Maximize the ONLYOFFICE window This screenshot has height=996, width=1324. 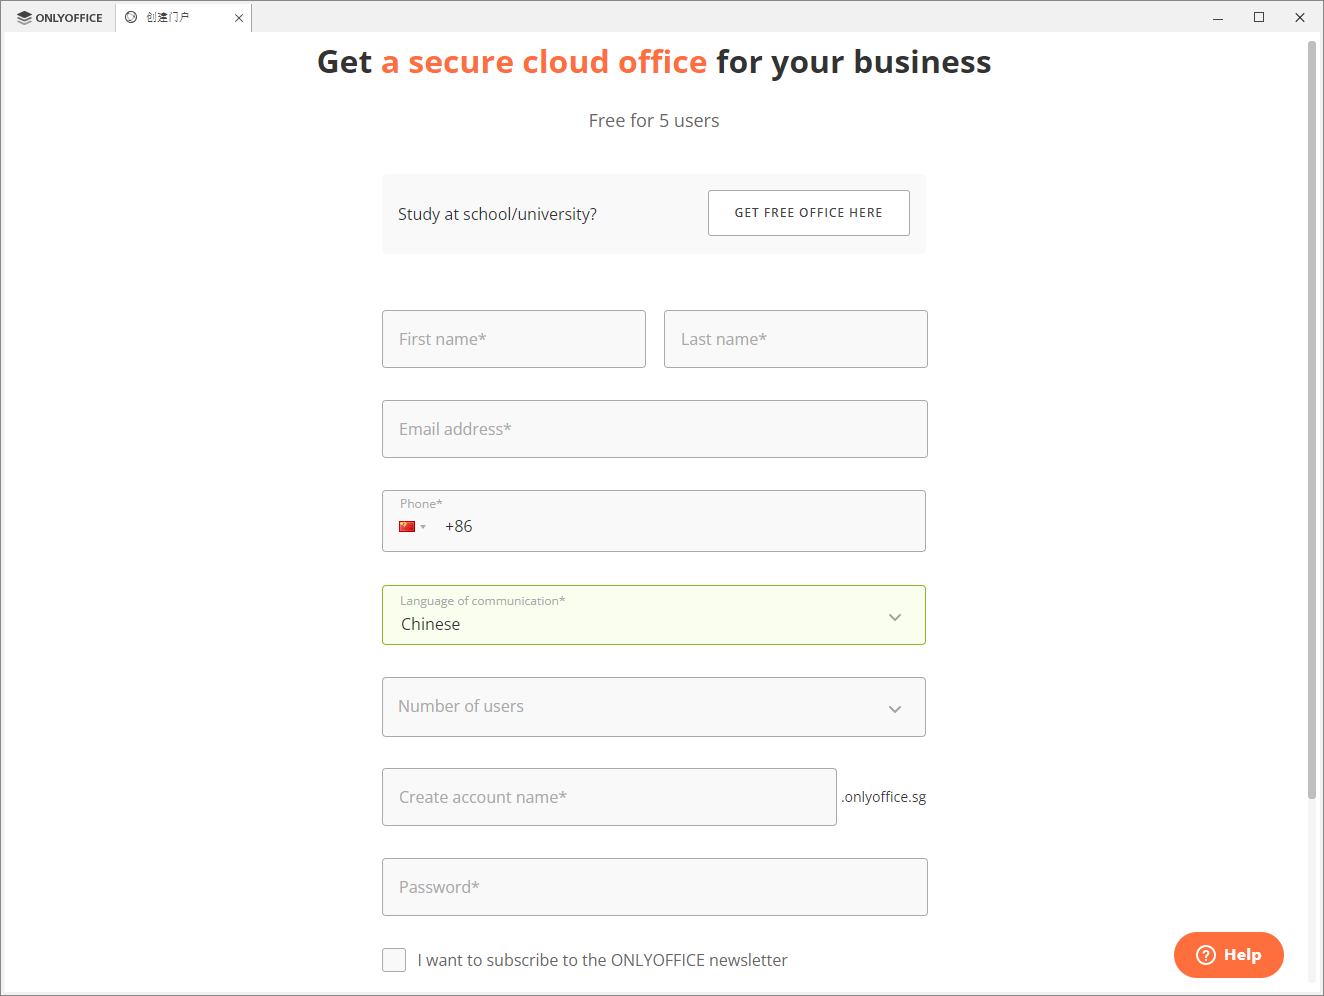tap(1259, 18)
